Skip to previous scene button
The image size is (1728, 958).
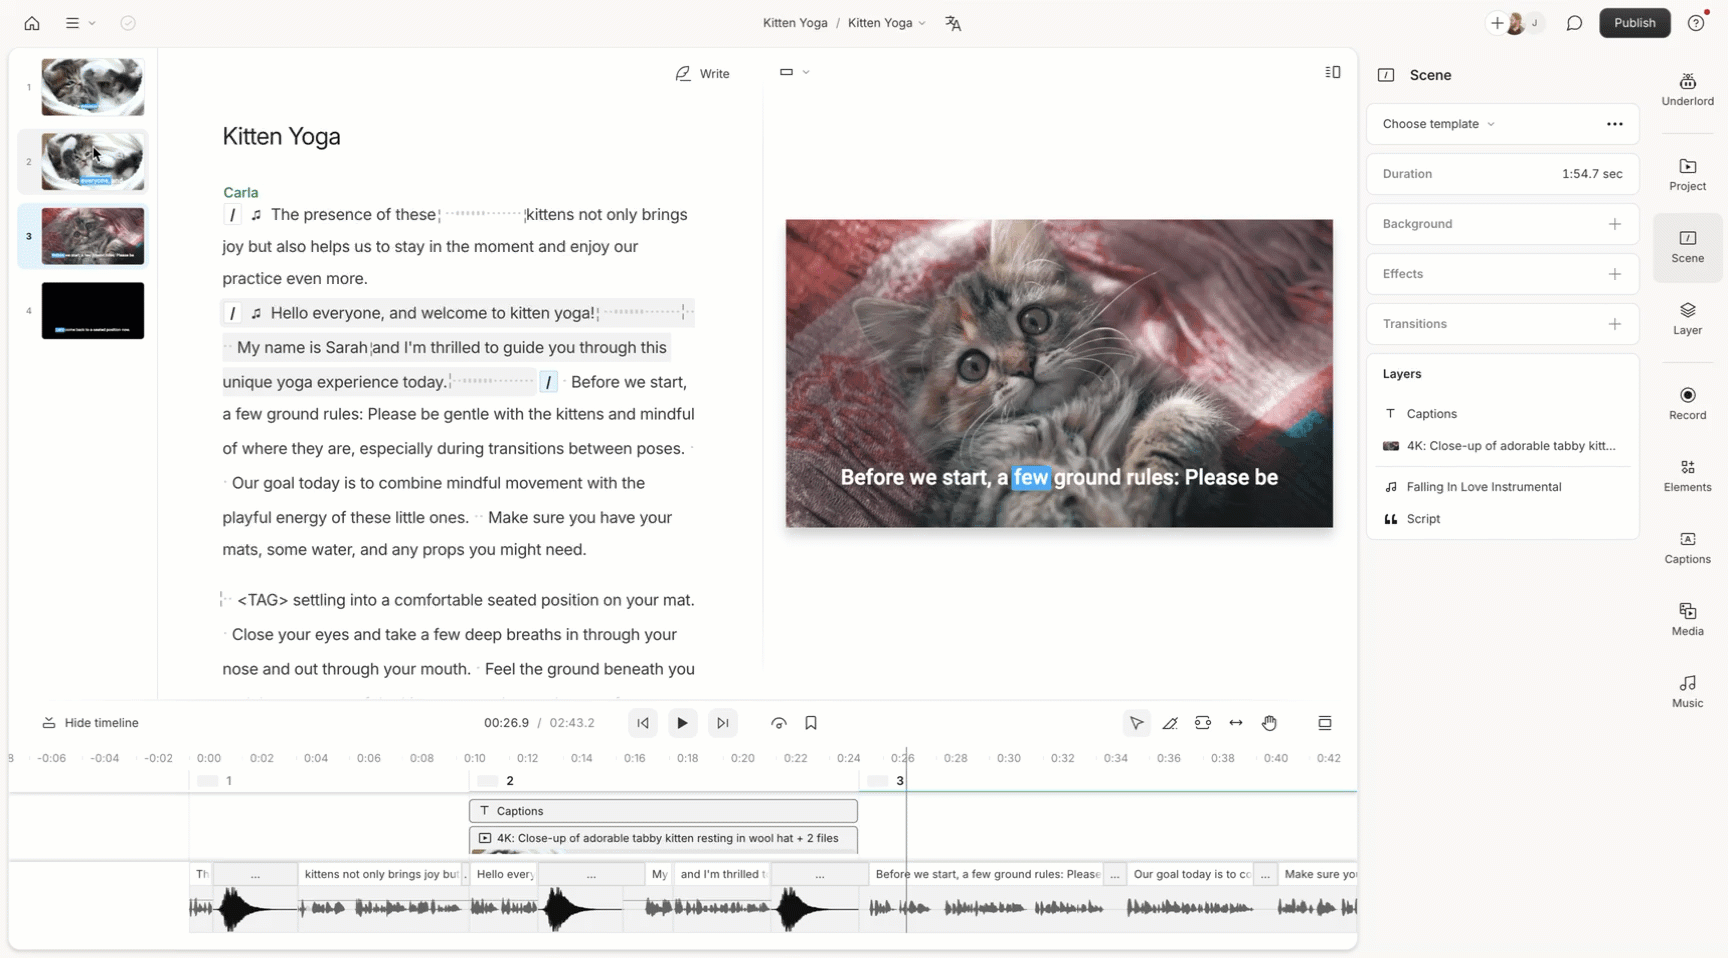(643, 723)
